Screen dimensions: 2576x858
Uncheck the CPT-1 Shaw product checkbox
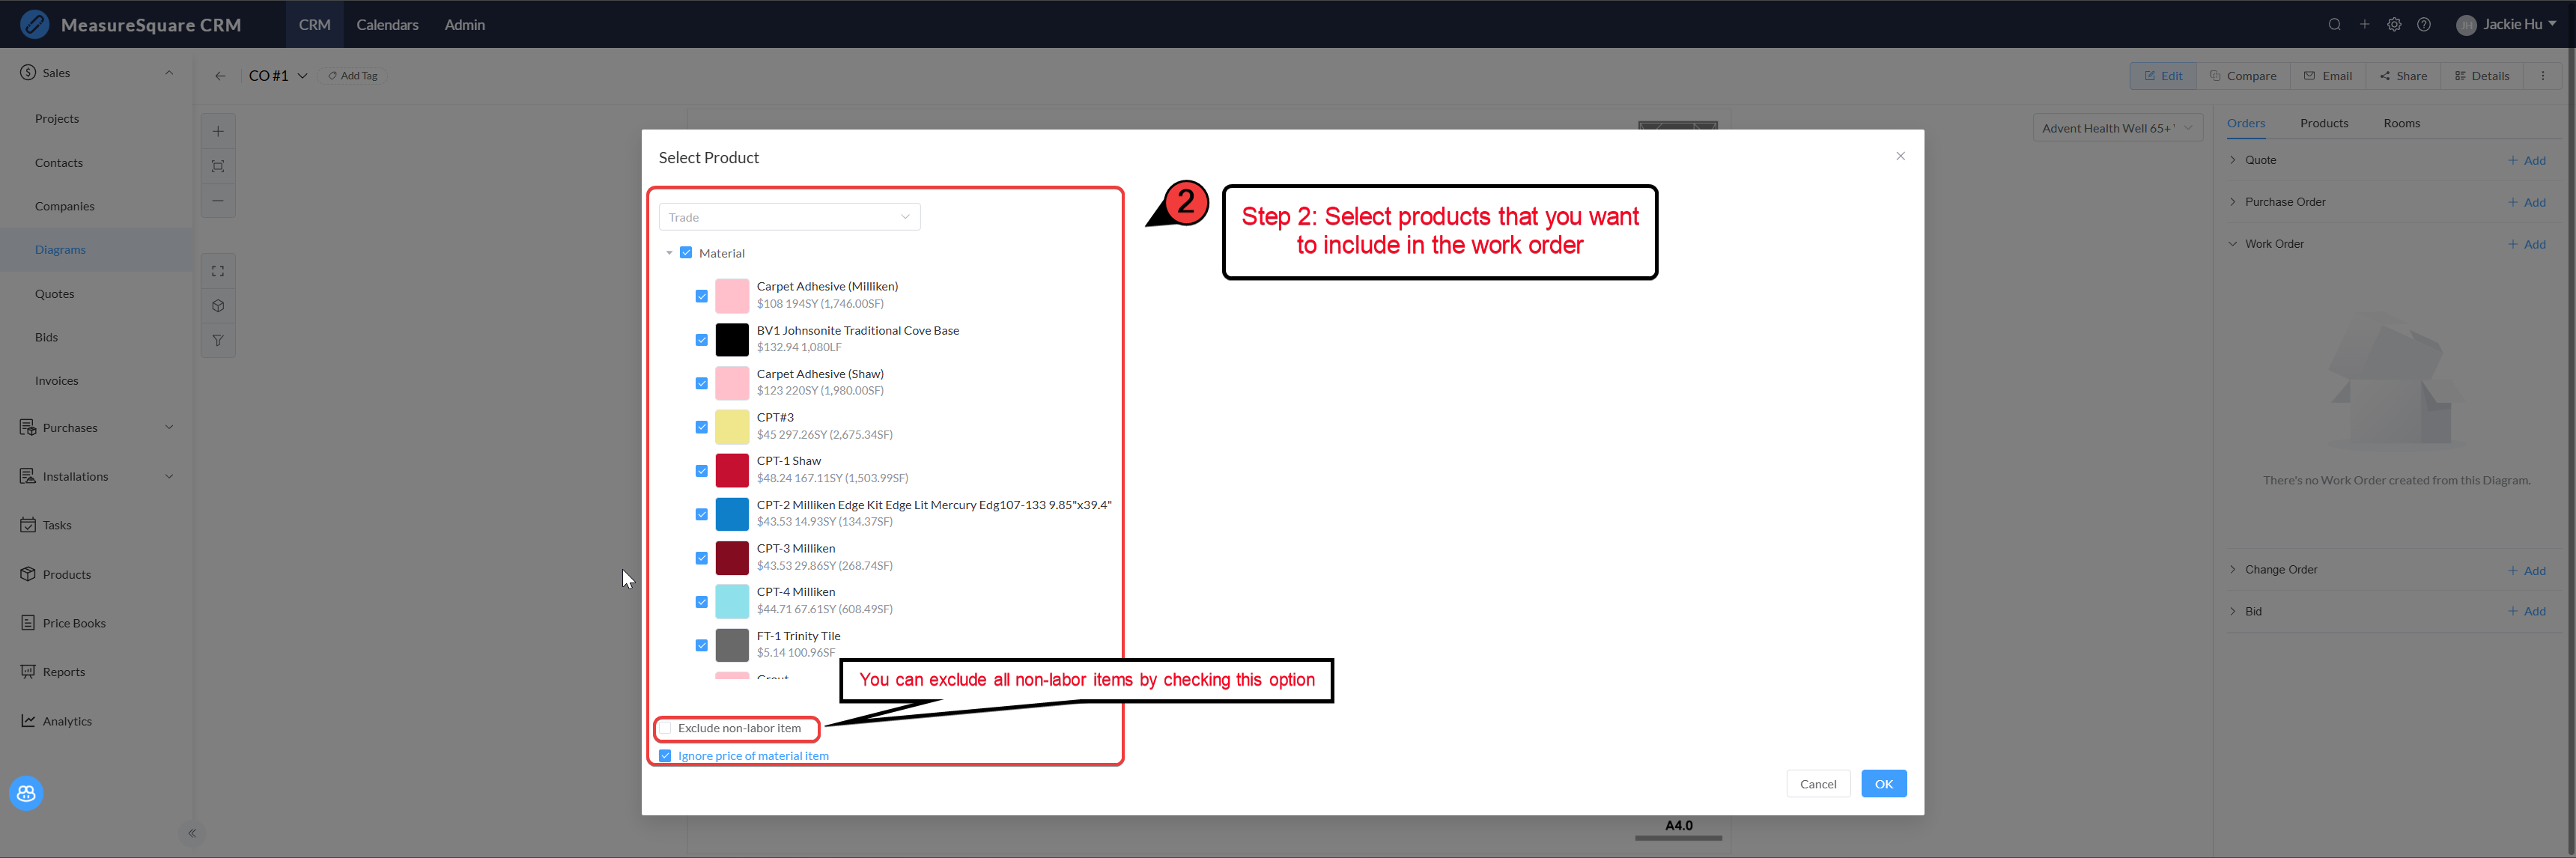(x=702, y=471)
